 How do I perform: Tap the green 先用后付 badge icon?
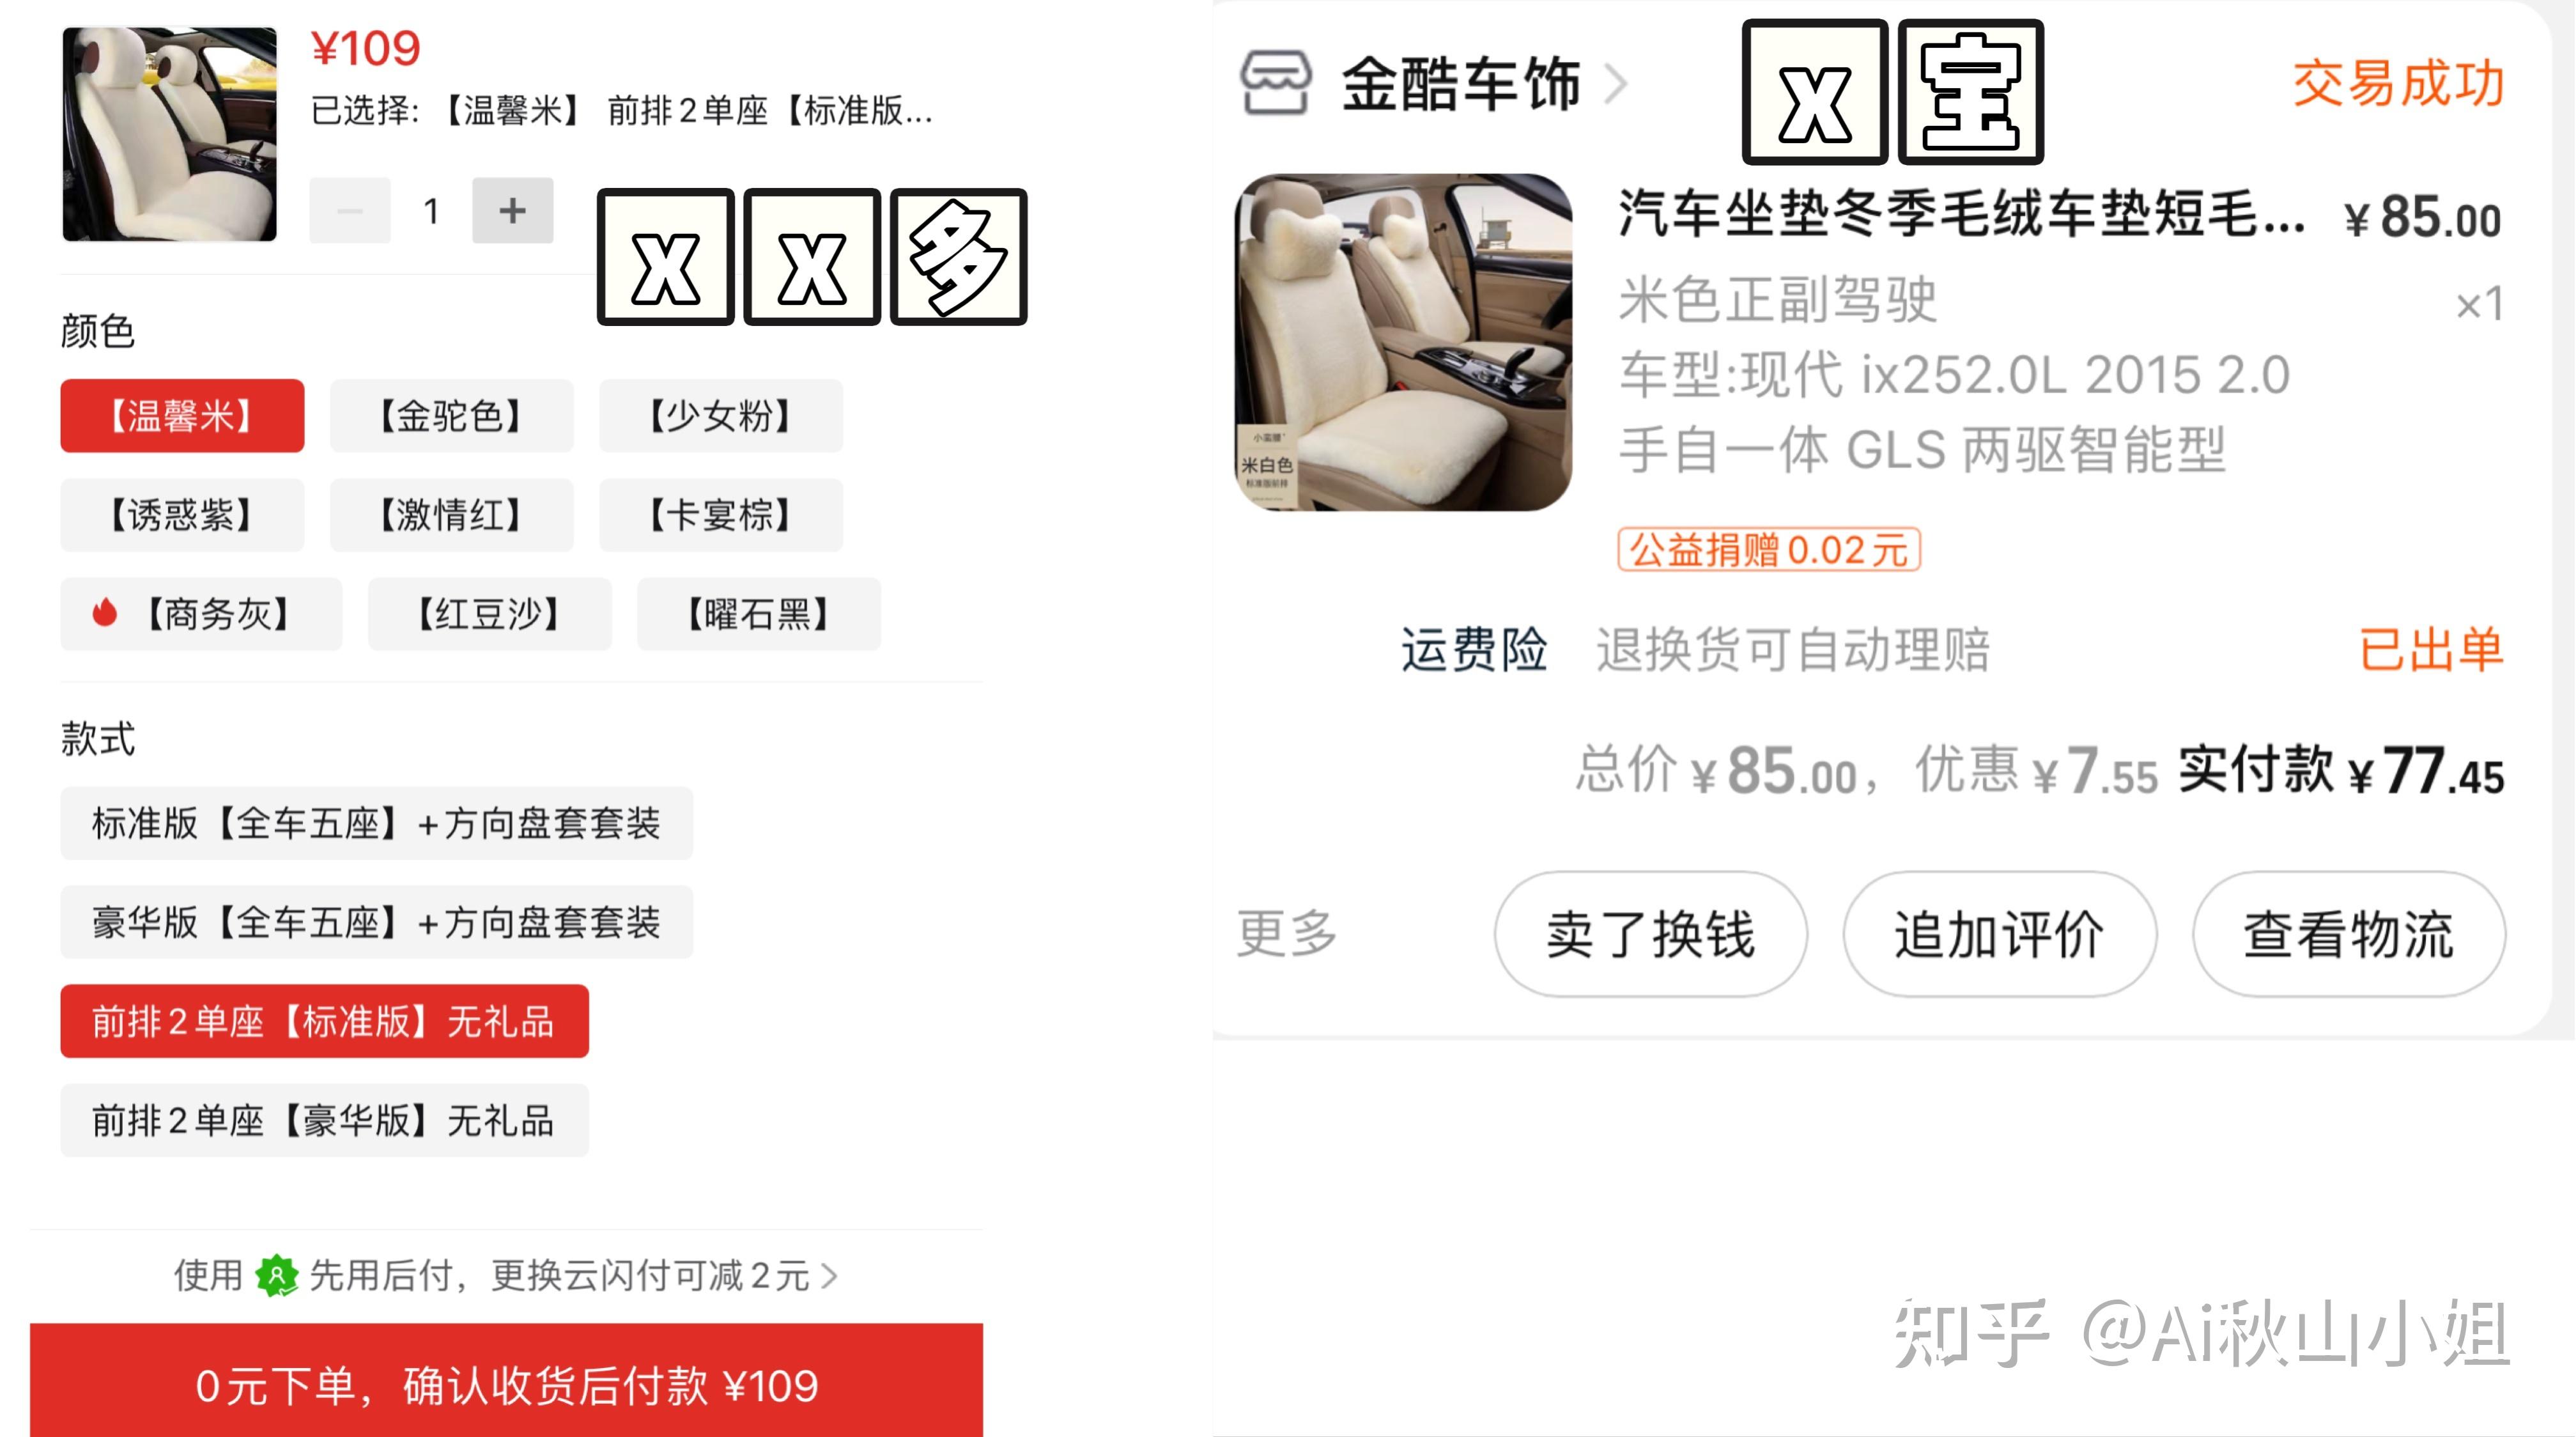click(x=277, y=1275)
